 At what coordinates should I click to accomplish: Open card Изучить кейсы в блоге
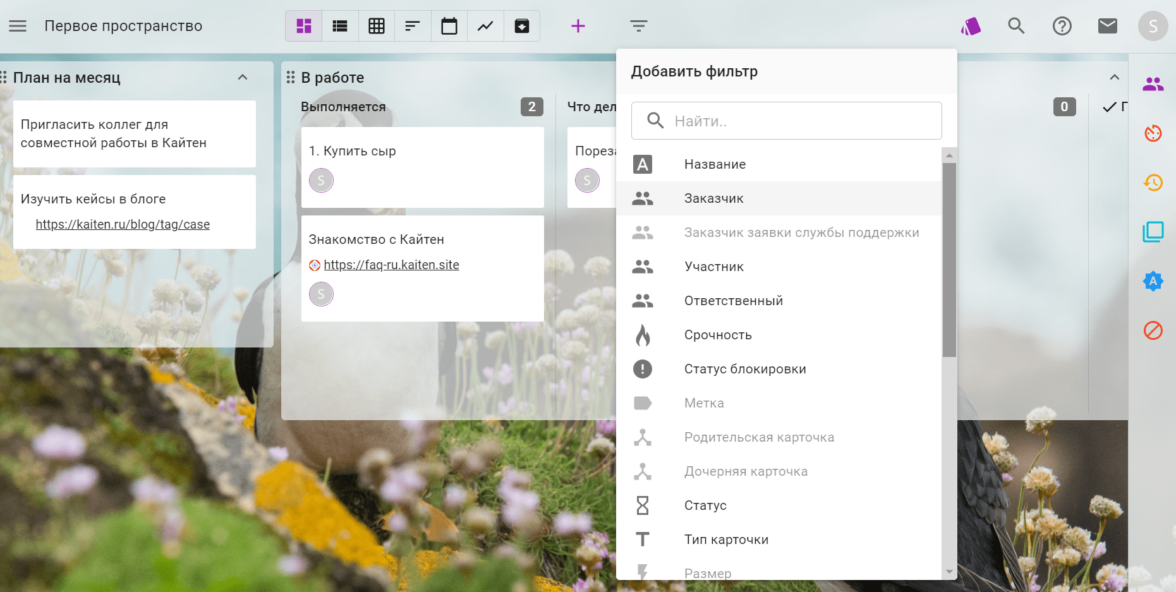pos(134,212)
